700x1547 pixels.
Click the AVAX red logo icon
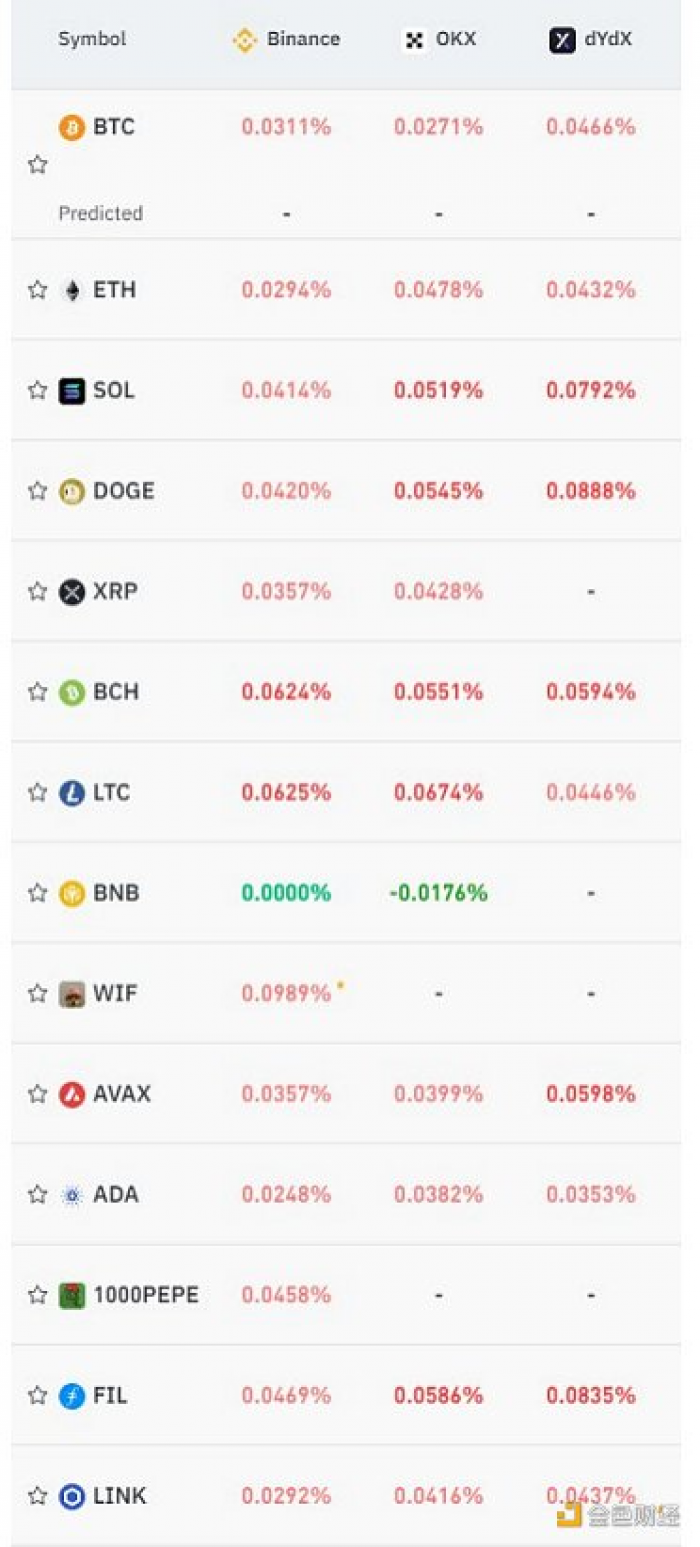(x=72, y=1094)
